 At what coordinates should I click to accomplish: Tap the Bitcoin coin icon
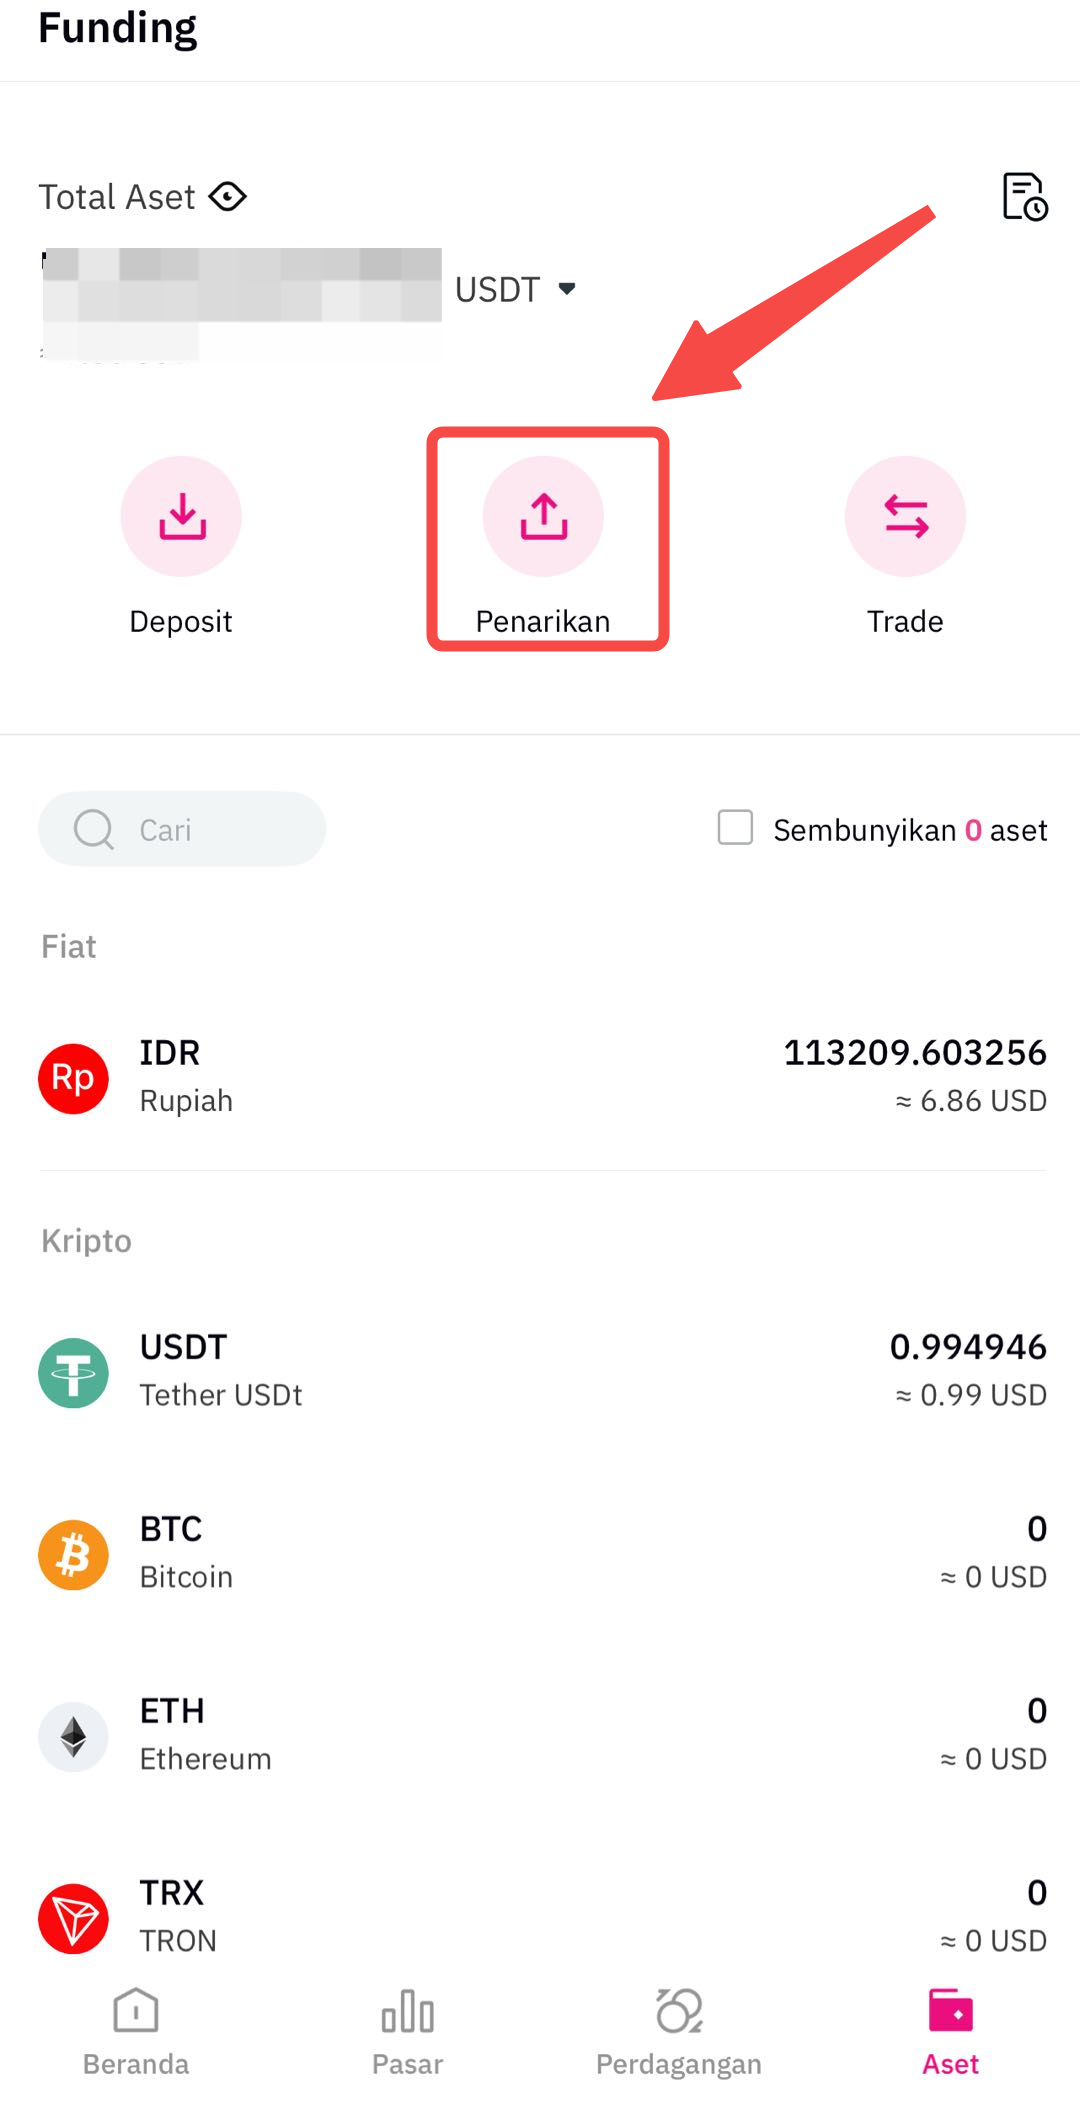coord(73,1555)
